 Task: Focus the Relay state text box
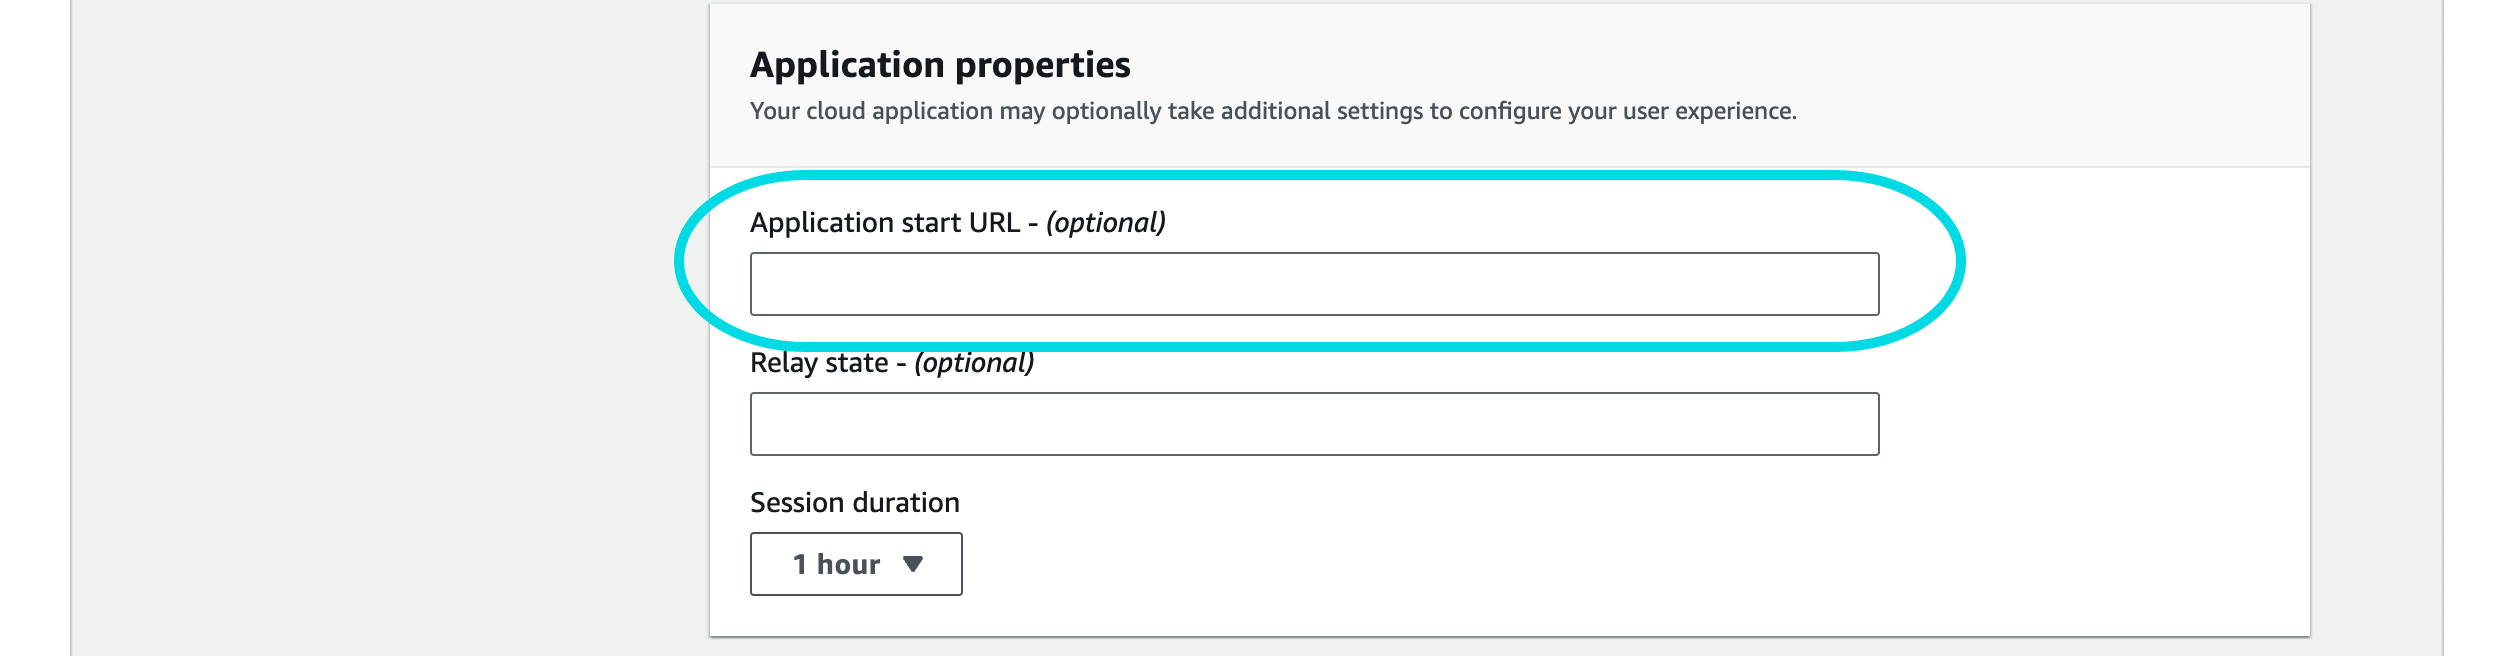click(x=1314, y=424)
